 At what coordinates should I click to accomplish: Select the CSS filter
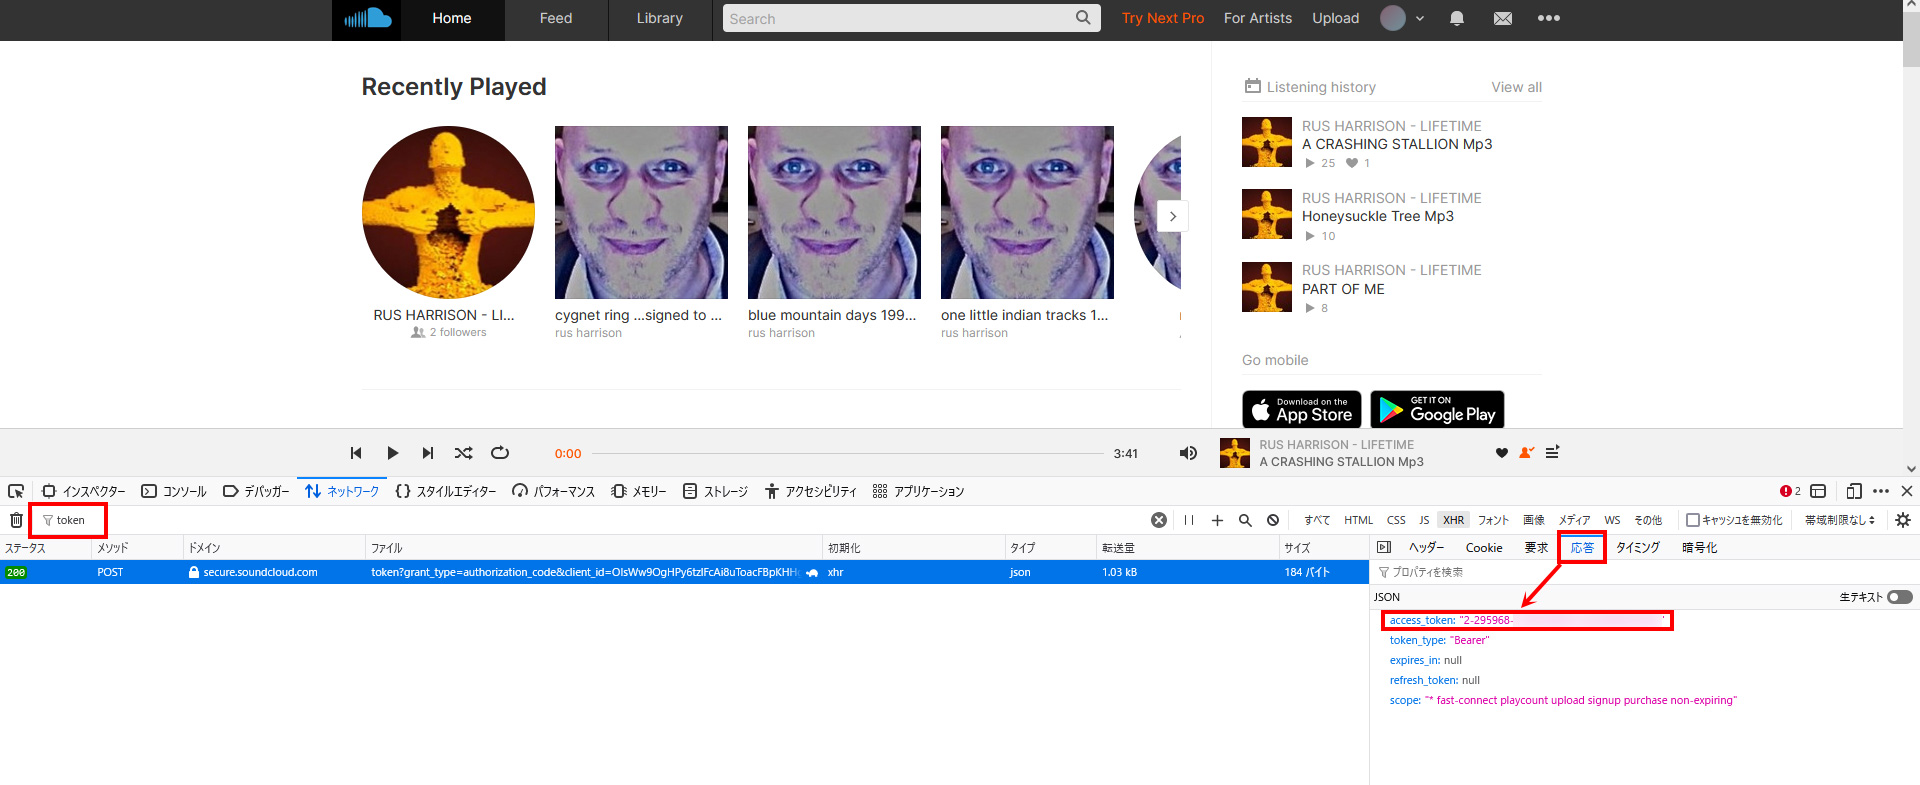1396,520
